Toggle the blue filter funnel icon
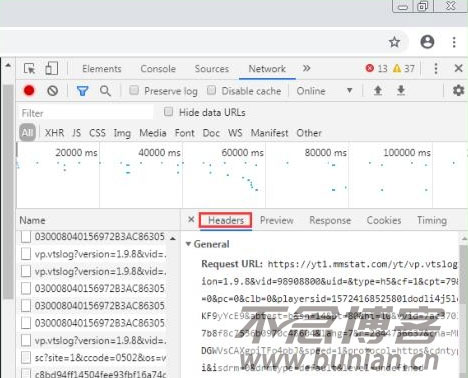The image size is (468, 378). (x=82, y=91)
